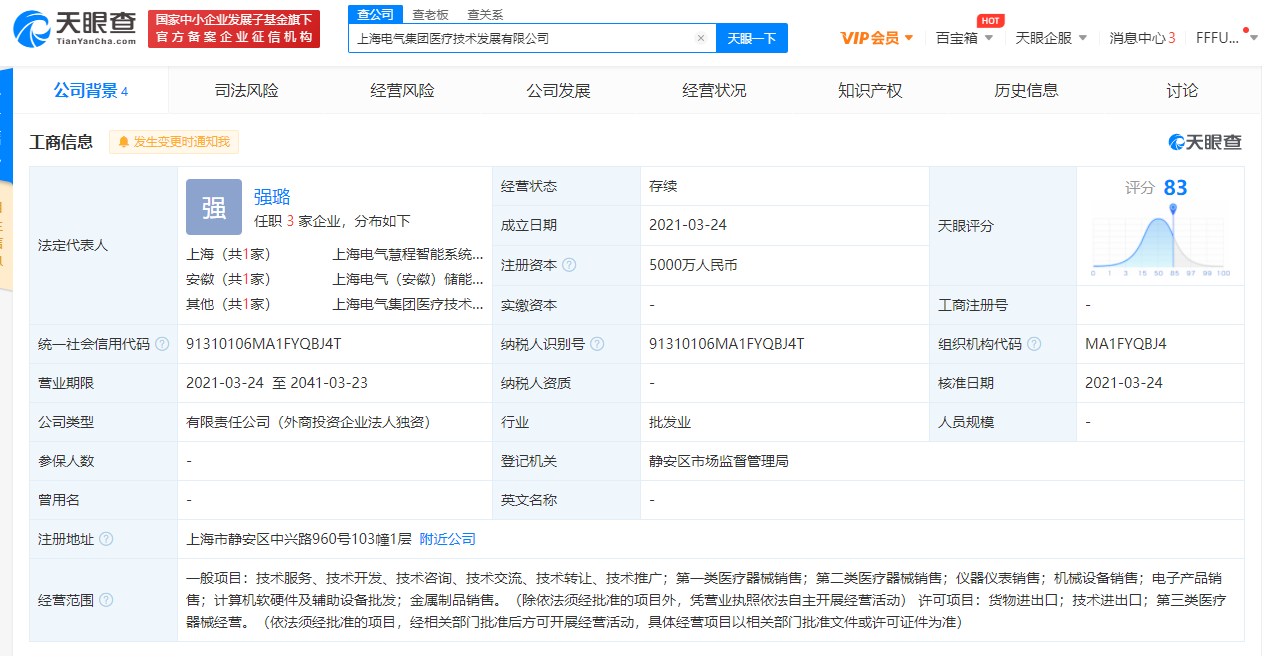Switch to 公司发展 tab
Screen dimensions: 1262x656
tap(558, 91)
